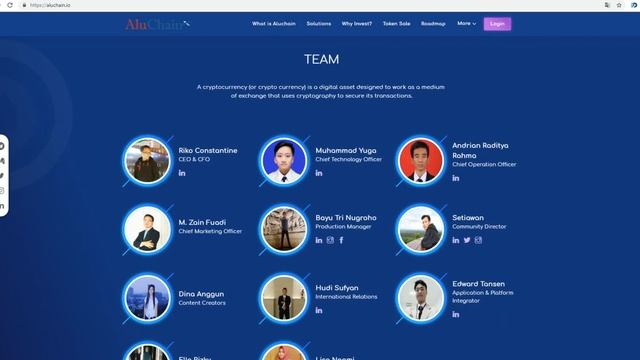The width and height of the screenshot is (640, 360).
Task: Click LinkedIn icon in side social bar
Action: coord(2,206)
